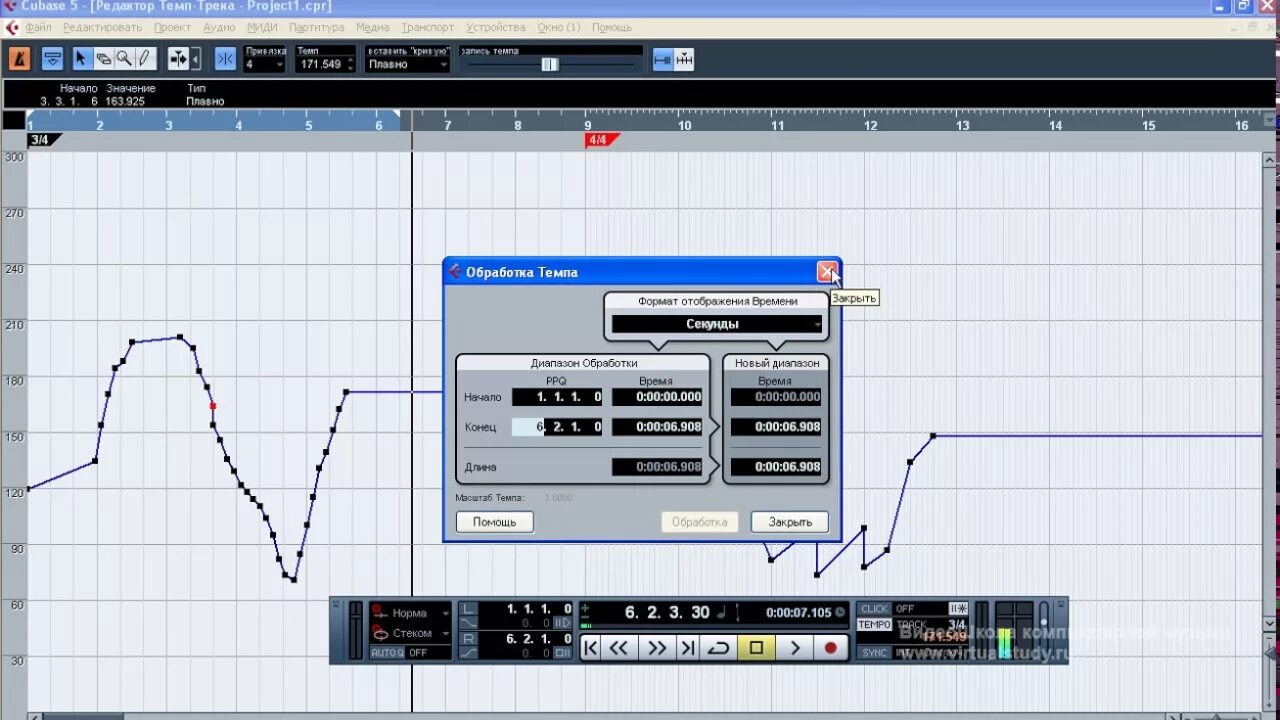Select the red tempo curve point
Screen dimensions: 1280x720
tap(213, 406)
